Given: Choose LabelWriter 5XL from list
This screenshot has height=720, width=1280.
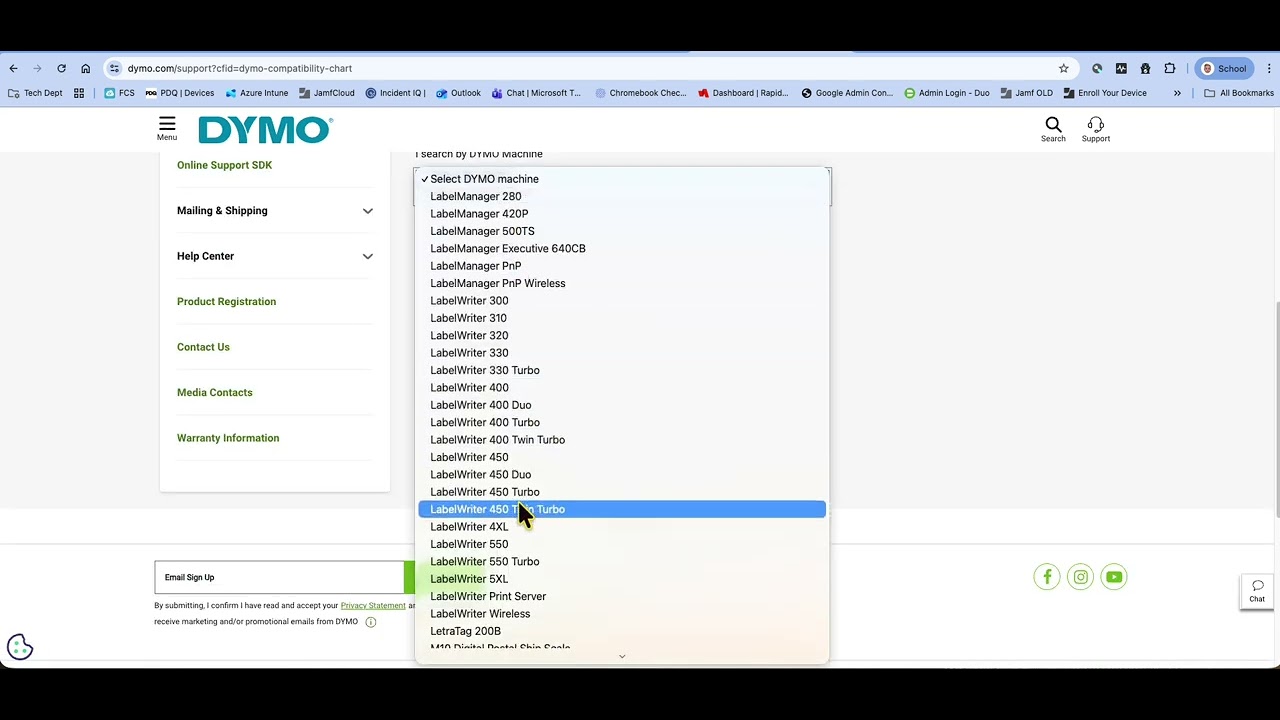Looking at the screenshot, I should coord(622,579).
